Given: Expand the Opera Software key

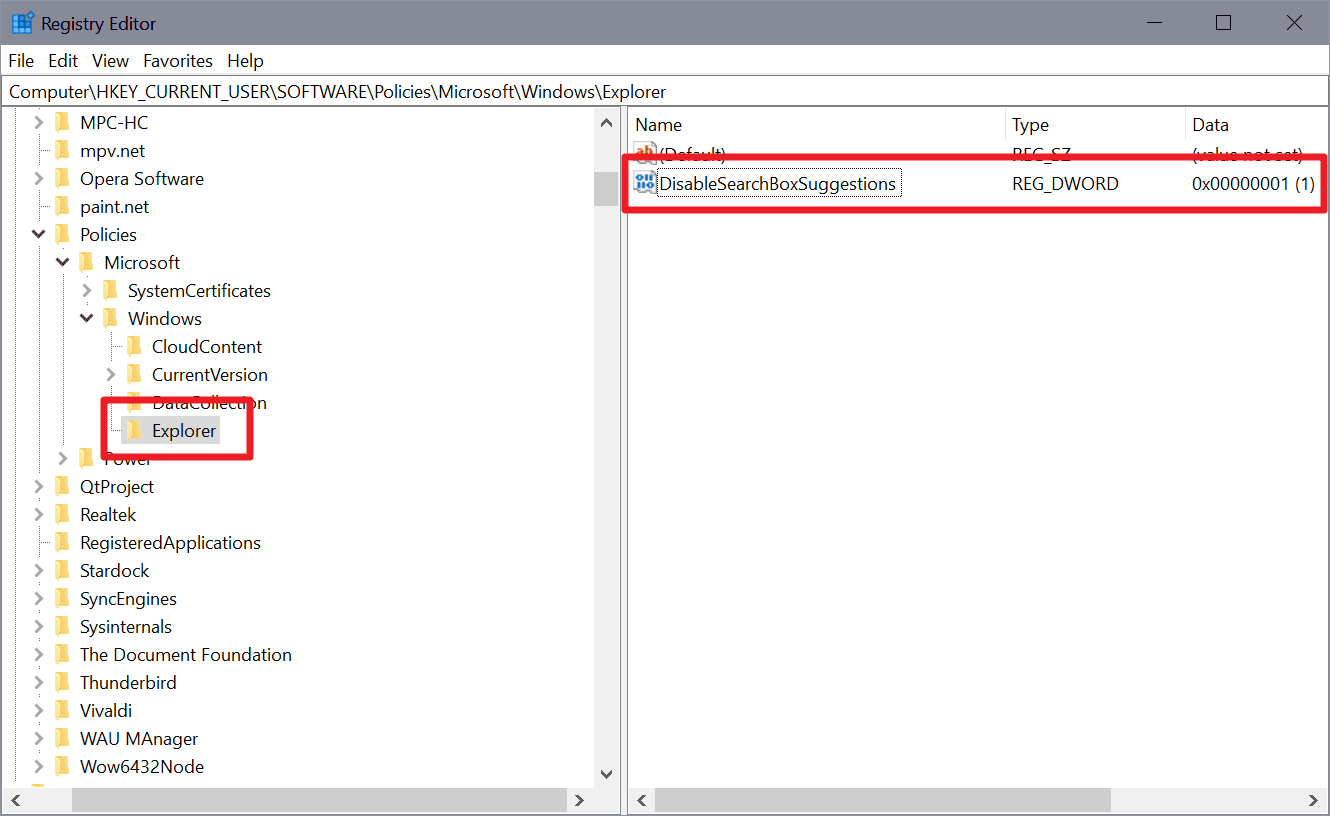Looking at the screenshot, I should pos(39,179).
